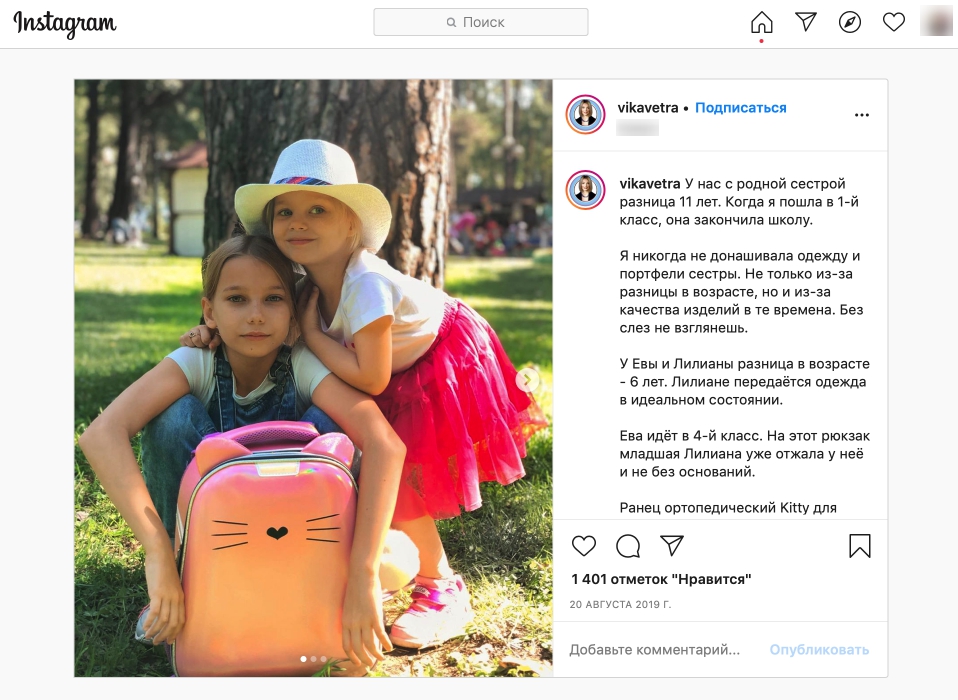Go to the Instagram home feed icon

pyautogui.click(x=761, y=23)
